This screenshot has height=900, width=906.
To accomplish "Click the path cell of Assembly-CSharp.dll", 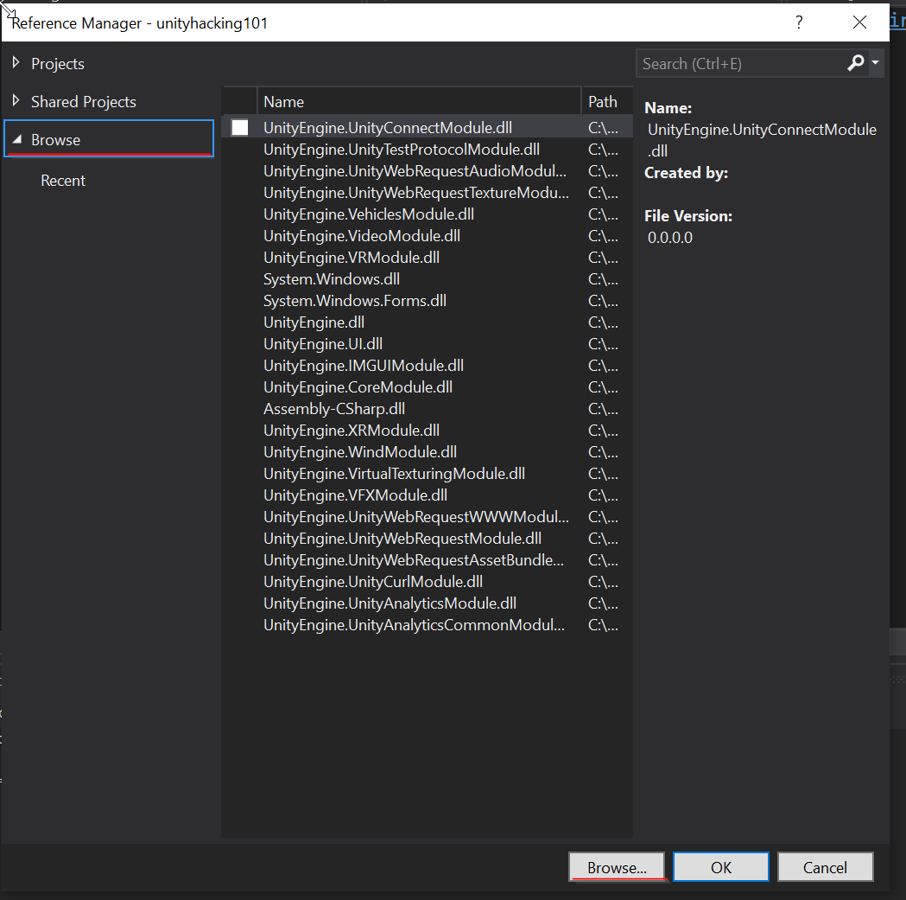I will point(603,409).
